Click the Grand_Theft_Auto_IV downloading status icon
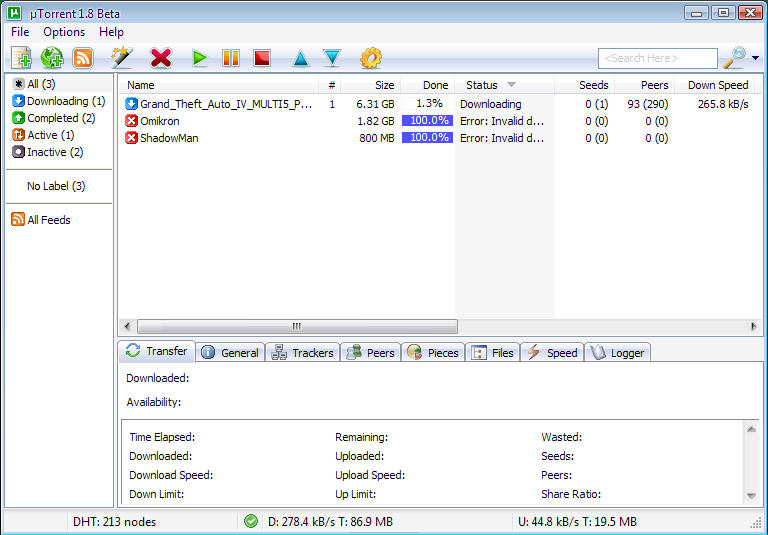The width and height of the screenshot is (768, 535). coord(131,104)
